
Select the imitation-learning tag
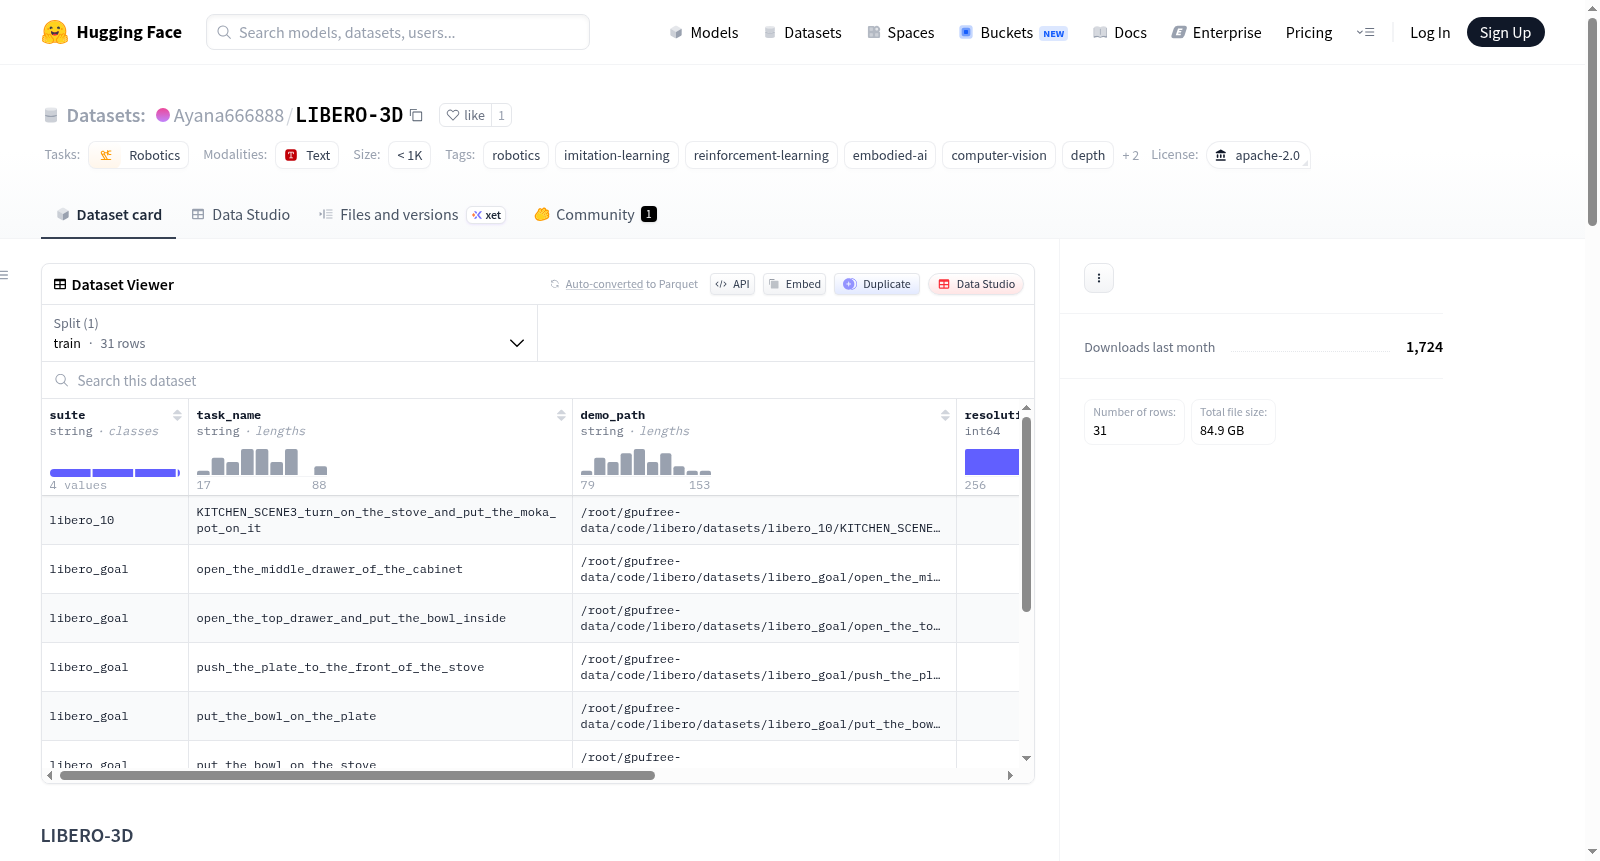coord(617,155)
